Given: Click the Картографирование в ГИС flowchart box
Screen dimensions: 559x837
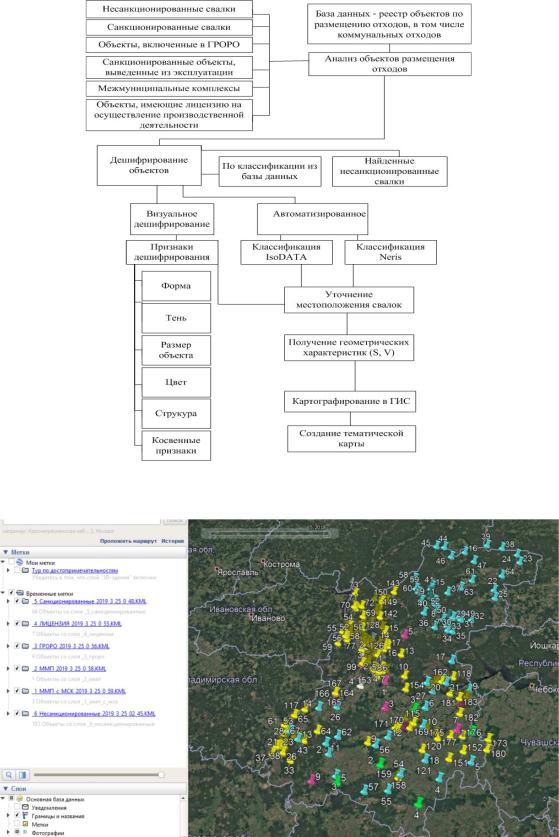Looking at the screenshot, I should tap(350, 401).
